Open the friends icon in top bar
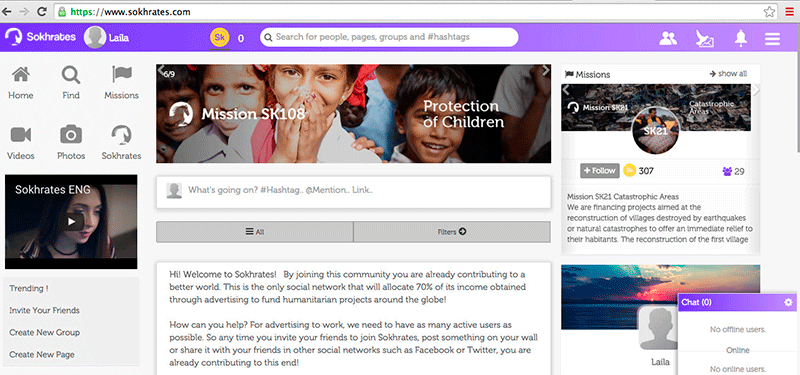The height and width of the screenshot is (375, 800). point(668,38)
